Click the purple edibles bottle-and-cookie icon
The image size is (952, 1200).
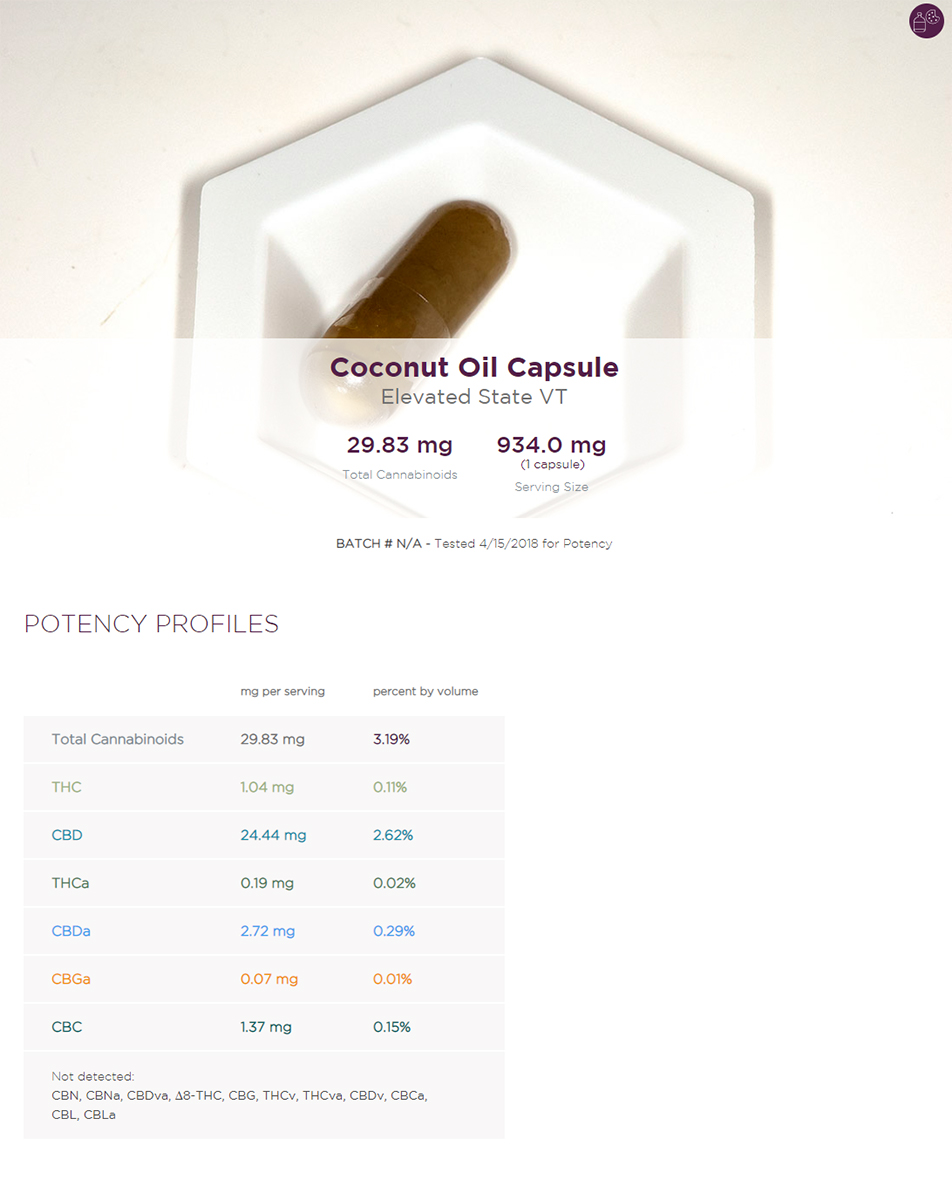926,21
